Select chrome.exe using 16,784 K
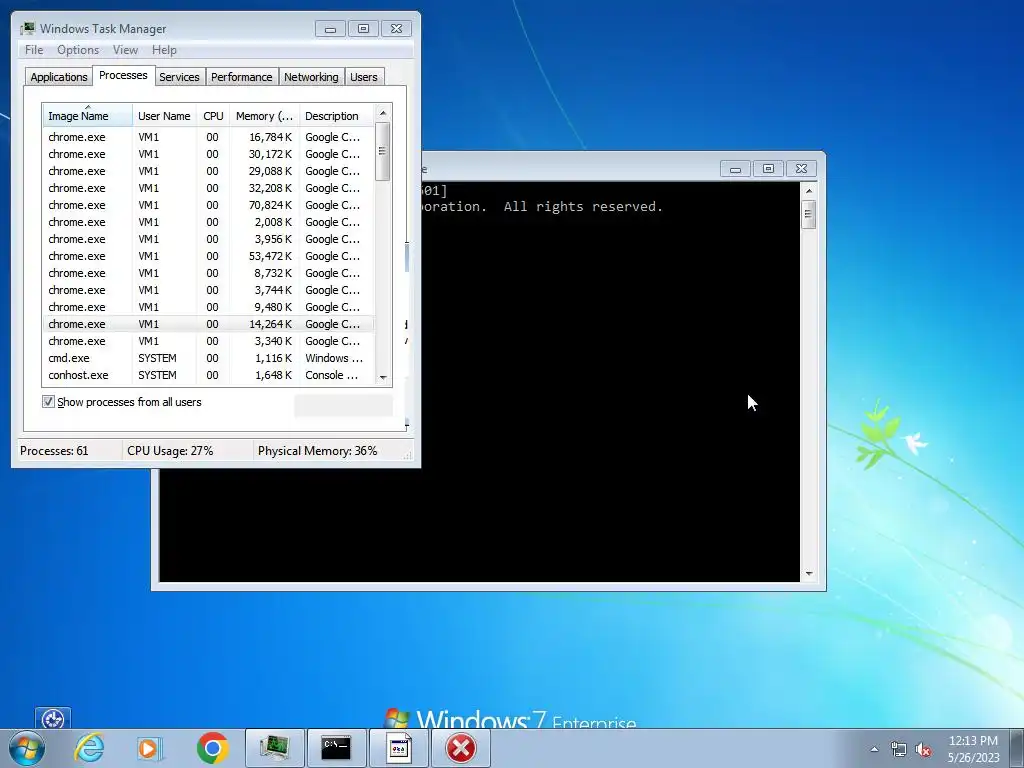The image size is (1024, 768). click(x=208, y=137)
